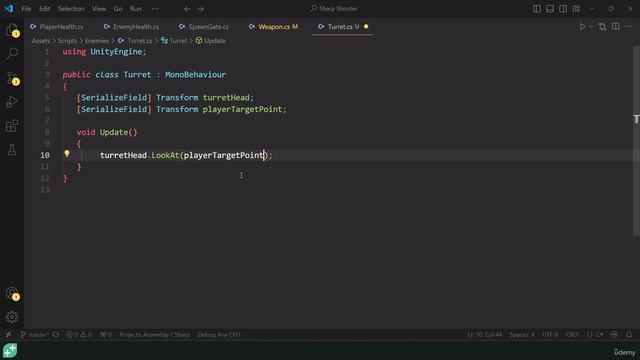This screenshot has height=360, width=640.
Task: Open the Testing flask view
Action: (x=12, y=149)
